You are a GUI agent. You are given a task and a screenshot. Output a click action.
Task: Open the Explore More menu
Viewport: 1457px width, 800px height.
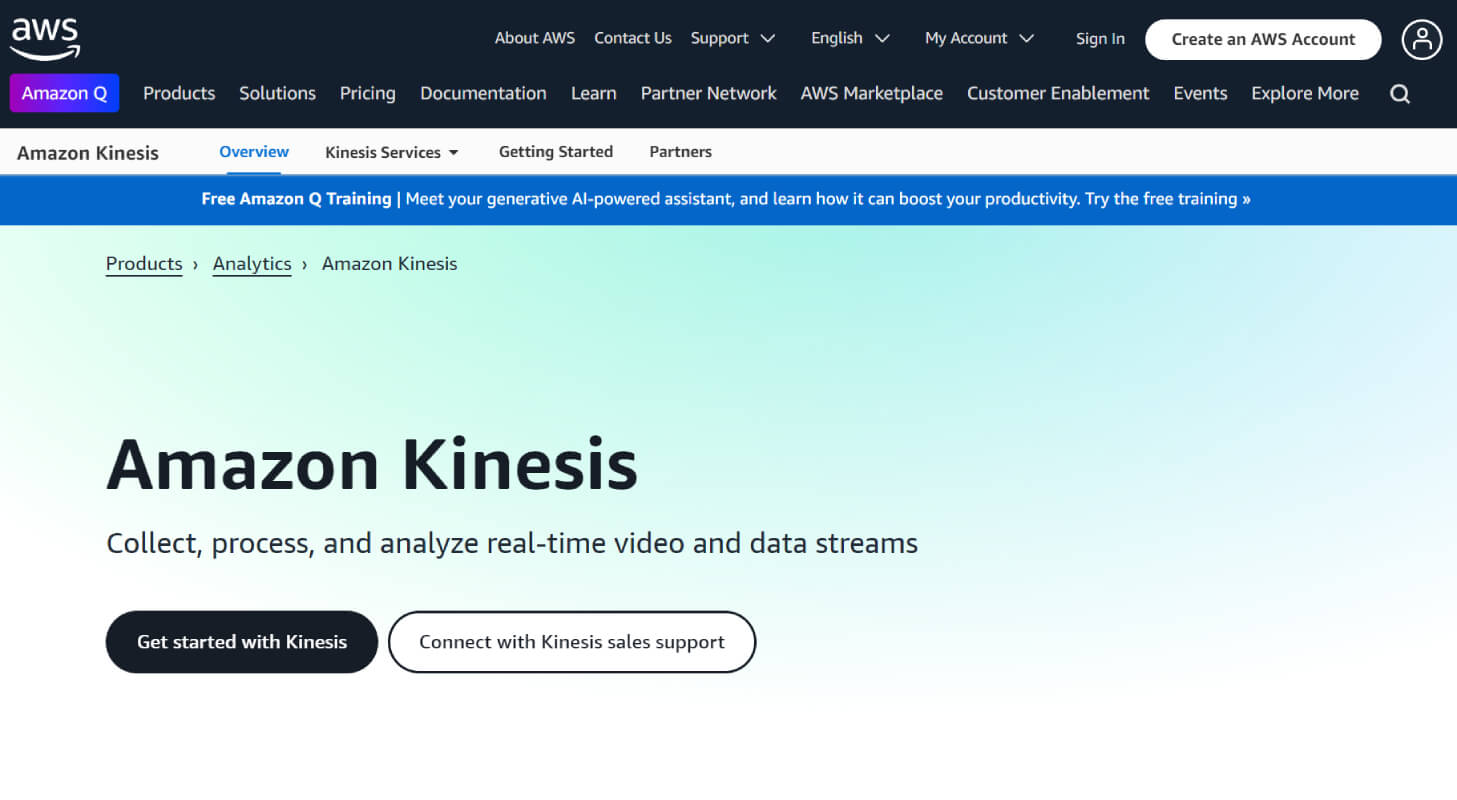tap(1305, 93)
